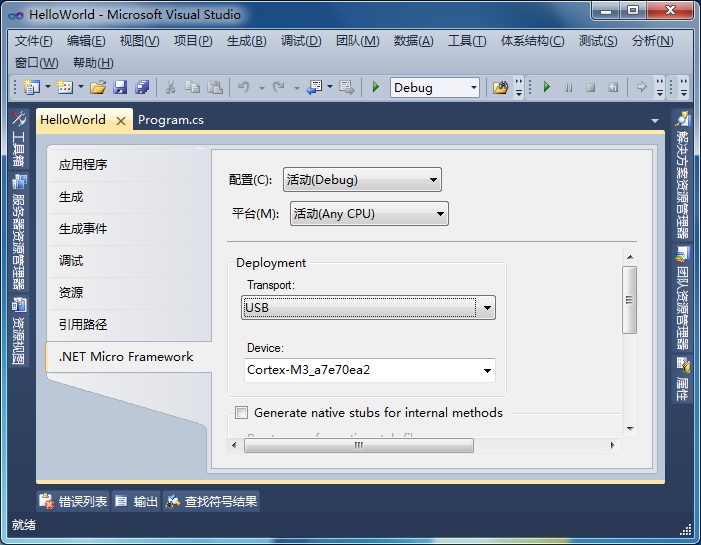Click the Show Next Statement arrow icon

pyautogui.click(x=642, y=87)
